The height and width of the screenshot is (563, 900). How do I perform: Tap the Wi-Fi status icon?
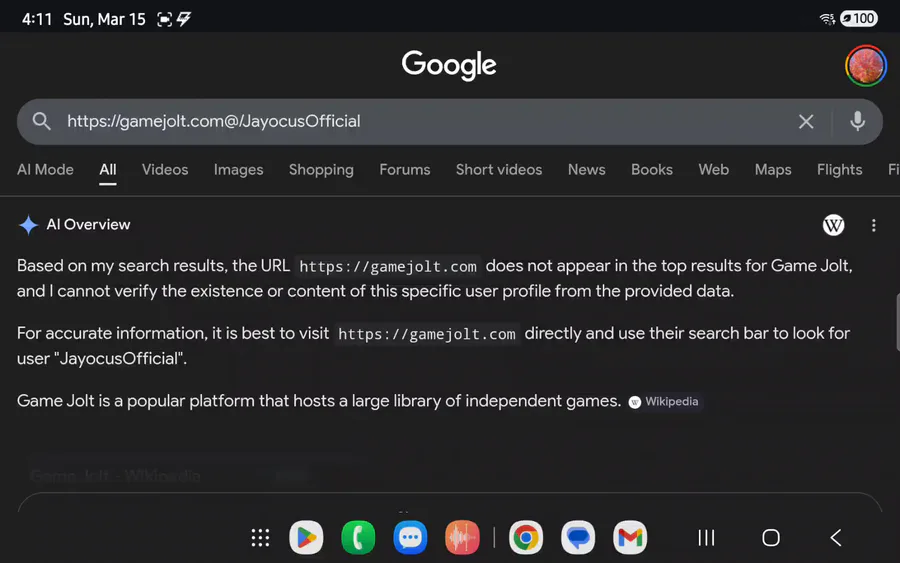coord(827,19)
